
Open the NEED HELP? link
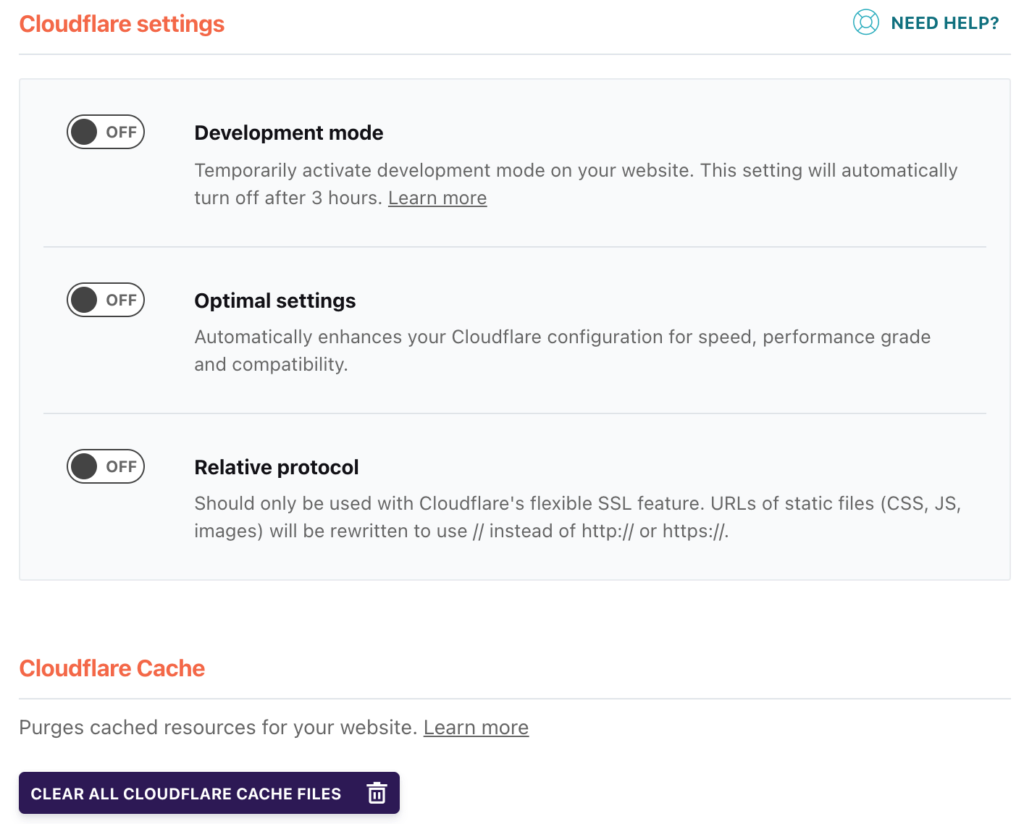944,24
